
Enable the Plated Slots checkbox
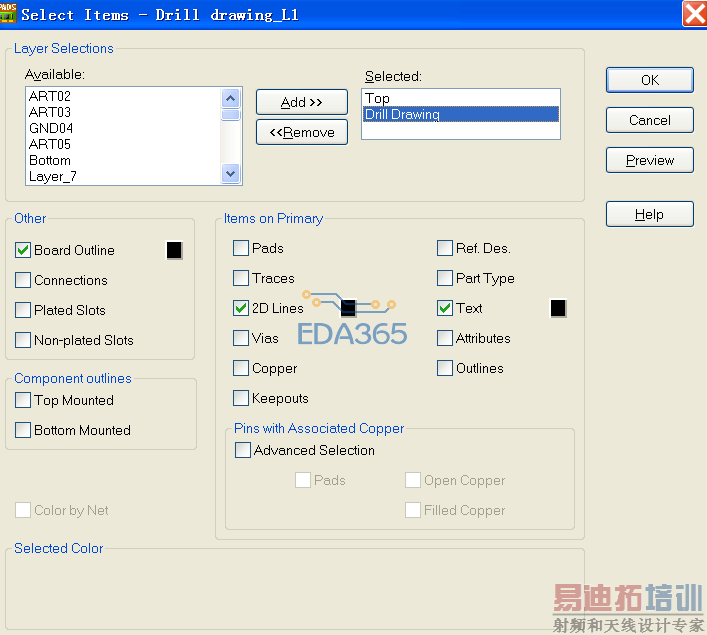23,310
